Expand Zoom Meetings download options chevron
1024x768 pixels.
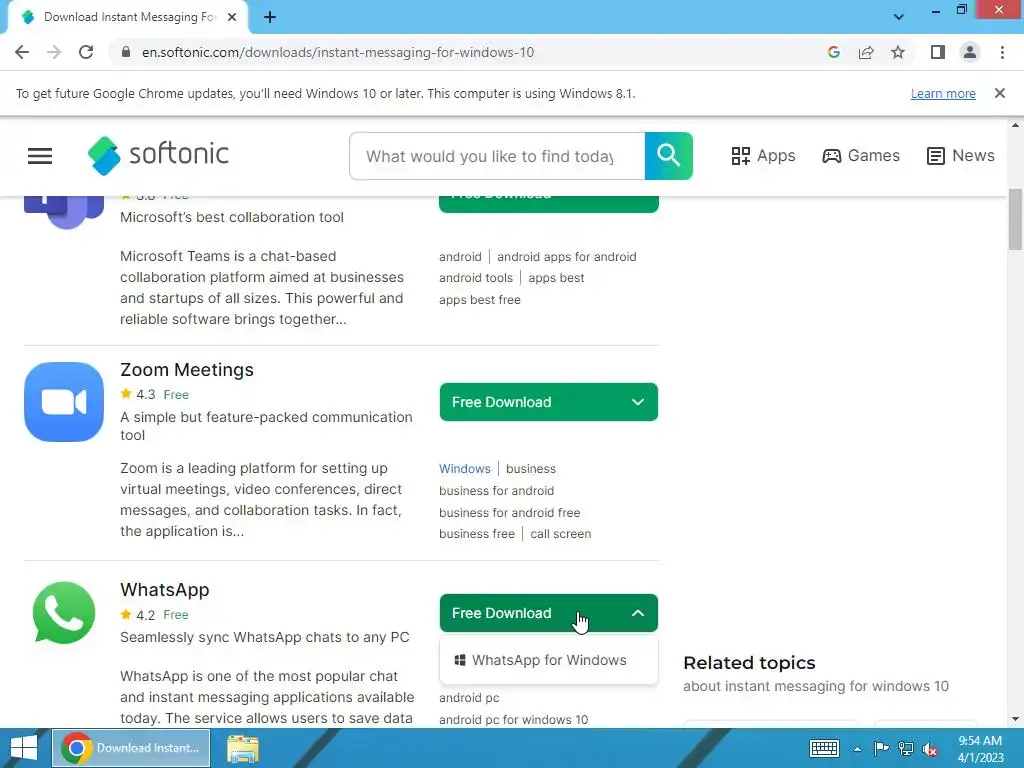pos(638,402)
